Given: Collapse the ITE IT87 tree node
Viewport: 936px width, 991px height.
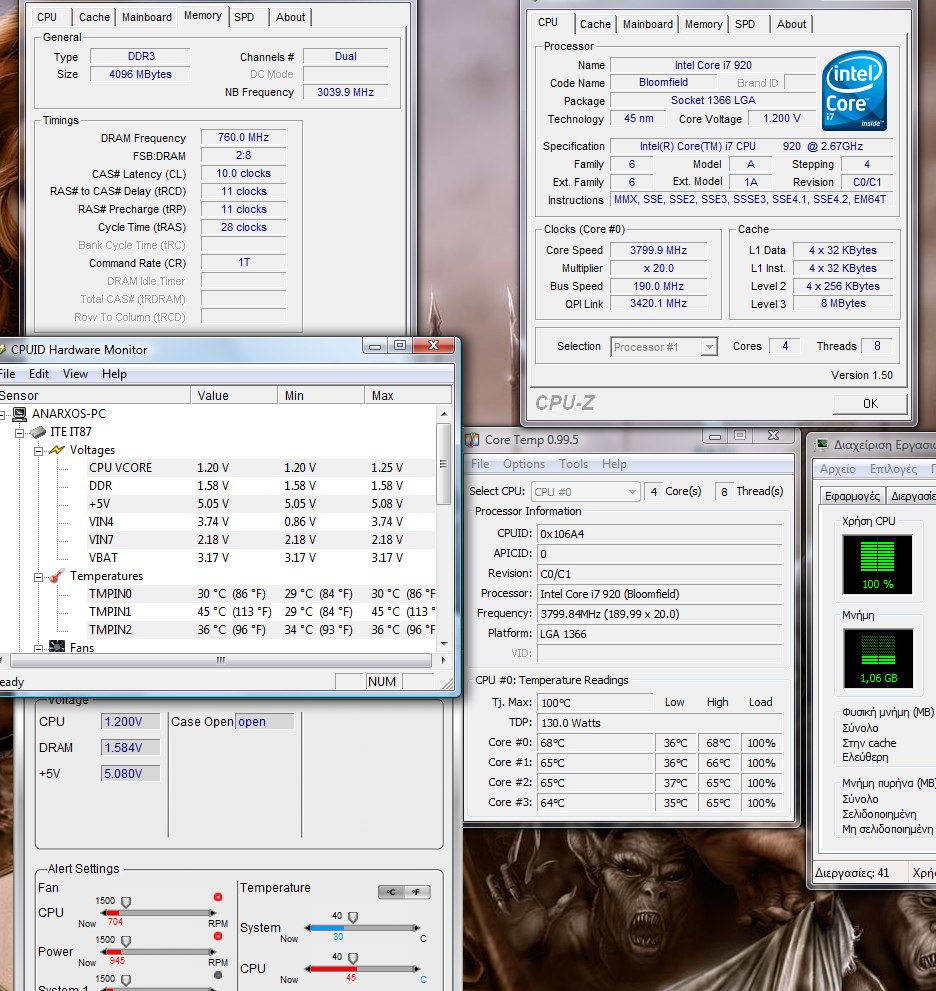Looking at the screenshot, I should pos(20,433).
